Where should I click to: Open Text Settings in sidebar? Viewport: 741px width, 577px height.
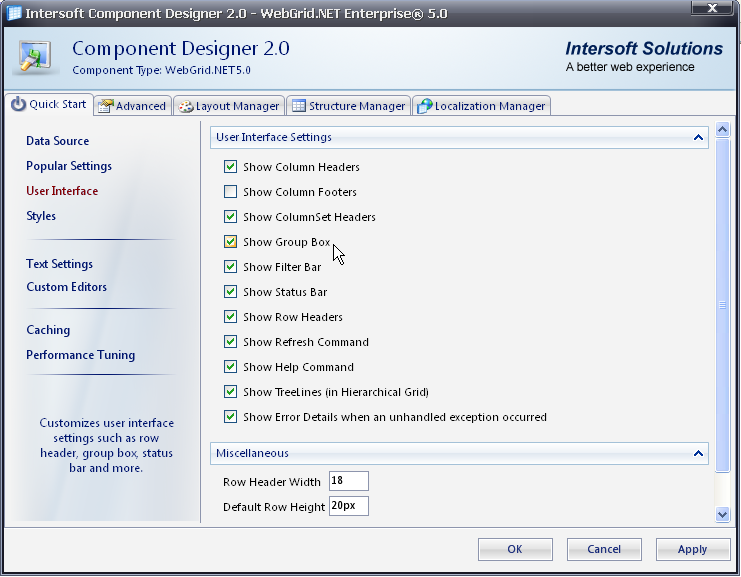60,264
